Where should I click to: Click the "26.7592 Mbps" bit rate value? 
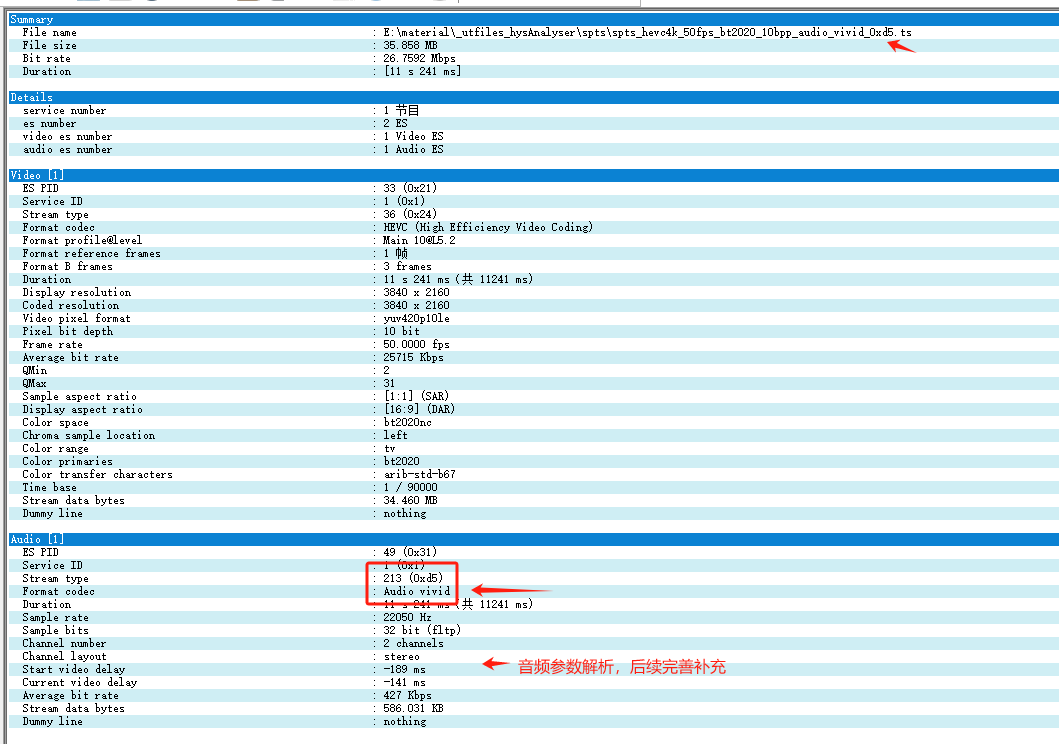pyautogui.click(x=419, y=59)
